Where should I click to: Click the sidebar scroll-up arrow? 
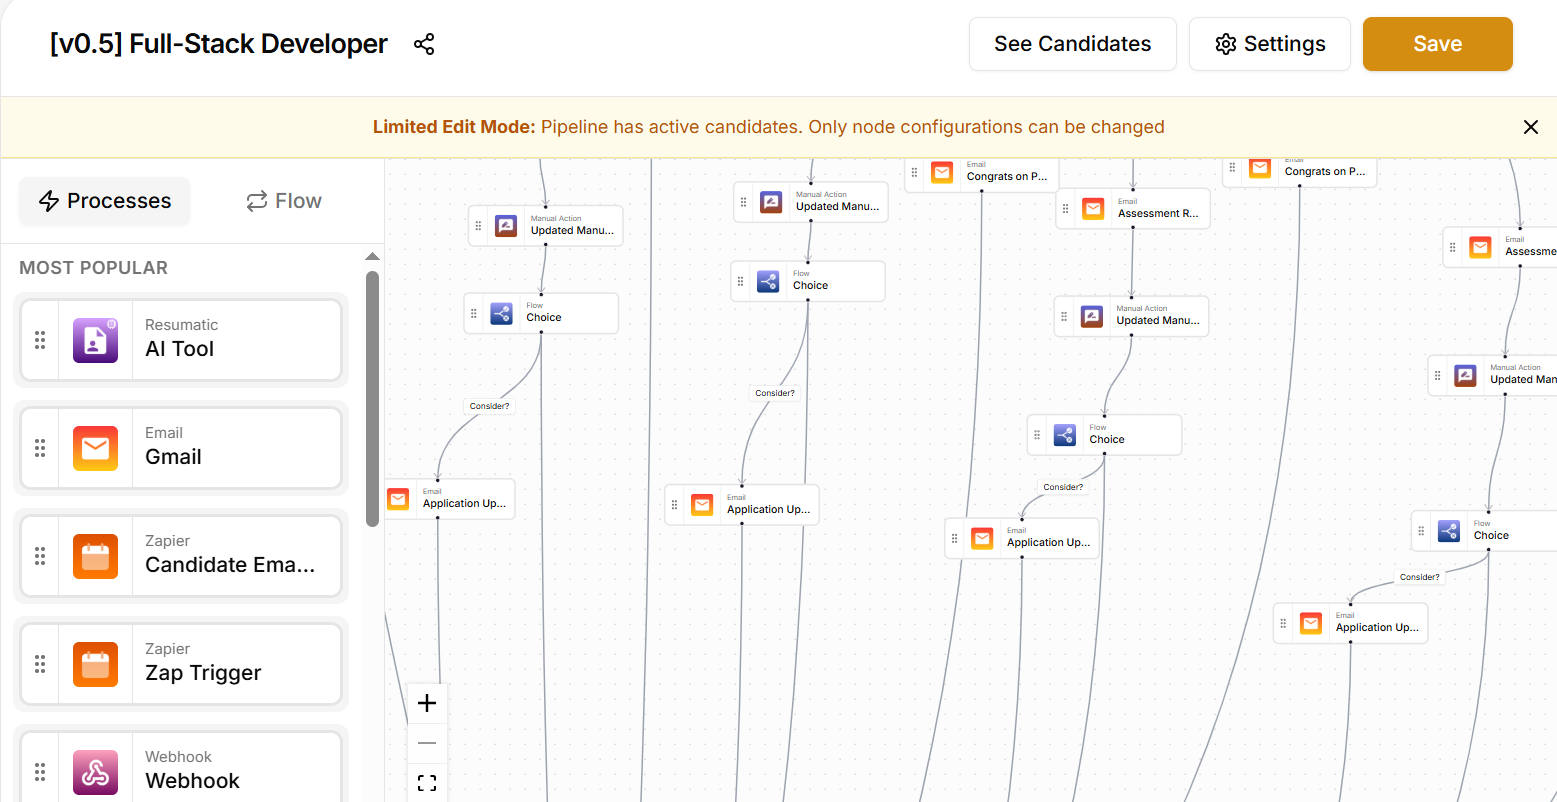click(x=372, y=257)
